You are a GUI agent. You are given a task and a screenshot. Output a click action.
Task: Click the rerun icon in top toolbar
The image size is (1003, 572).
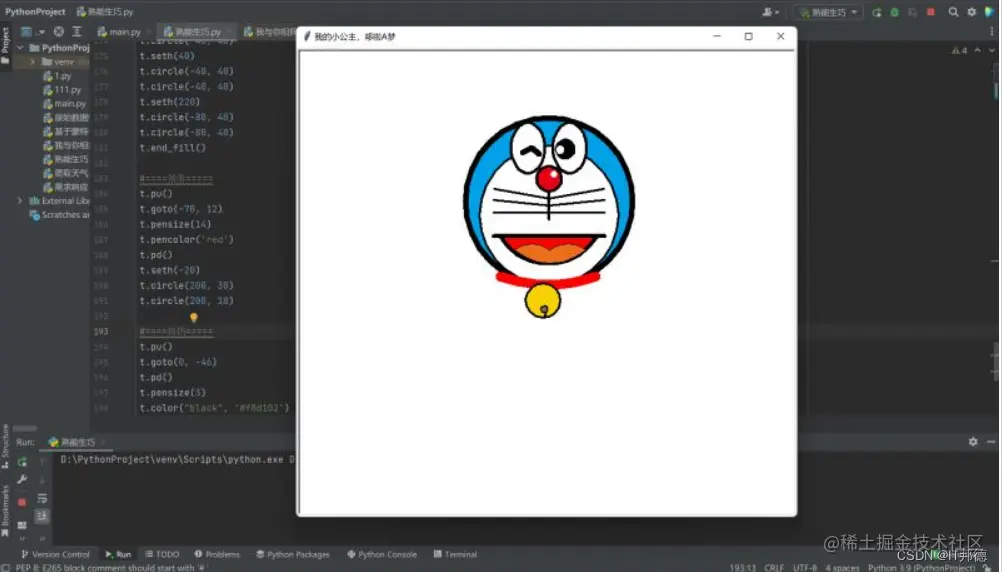(876, 12)
